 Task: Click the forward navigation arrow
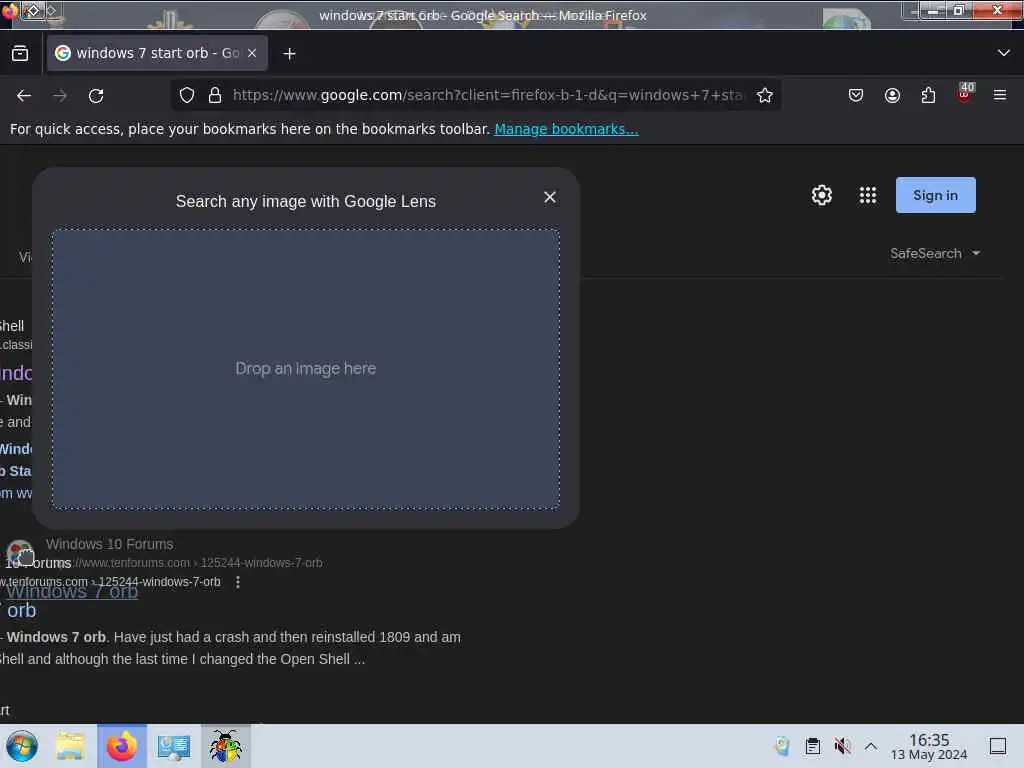coord(60,96)
